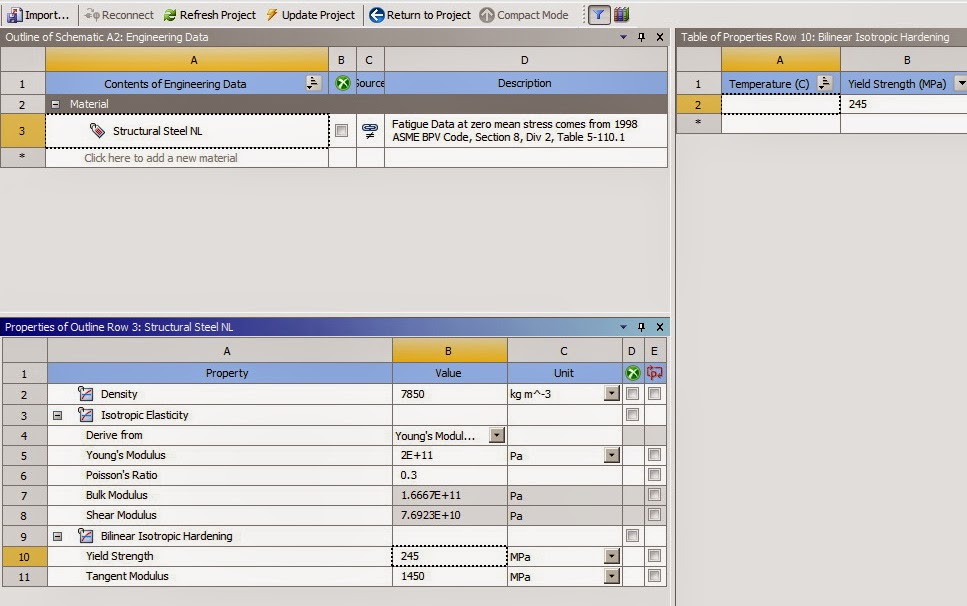Pin the Outline of Schematic A2 panel
The height and width of the screenshot is (606, 967).
pyautogui.click(x=641, y=37)
